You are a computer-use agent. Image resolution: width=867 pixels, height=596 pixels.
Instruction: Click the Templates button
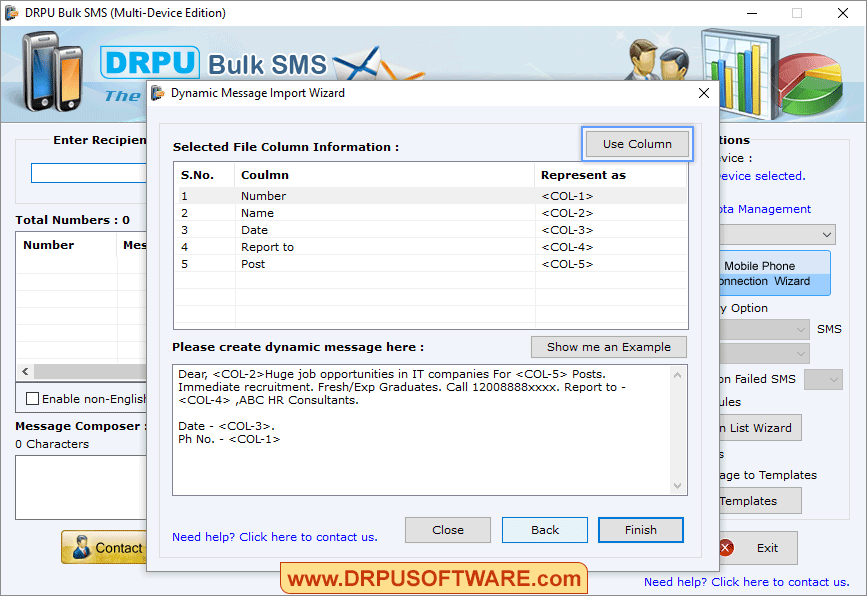coord(760,501)
